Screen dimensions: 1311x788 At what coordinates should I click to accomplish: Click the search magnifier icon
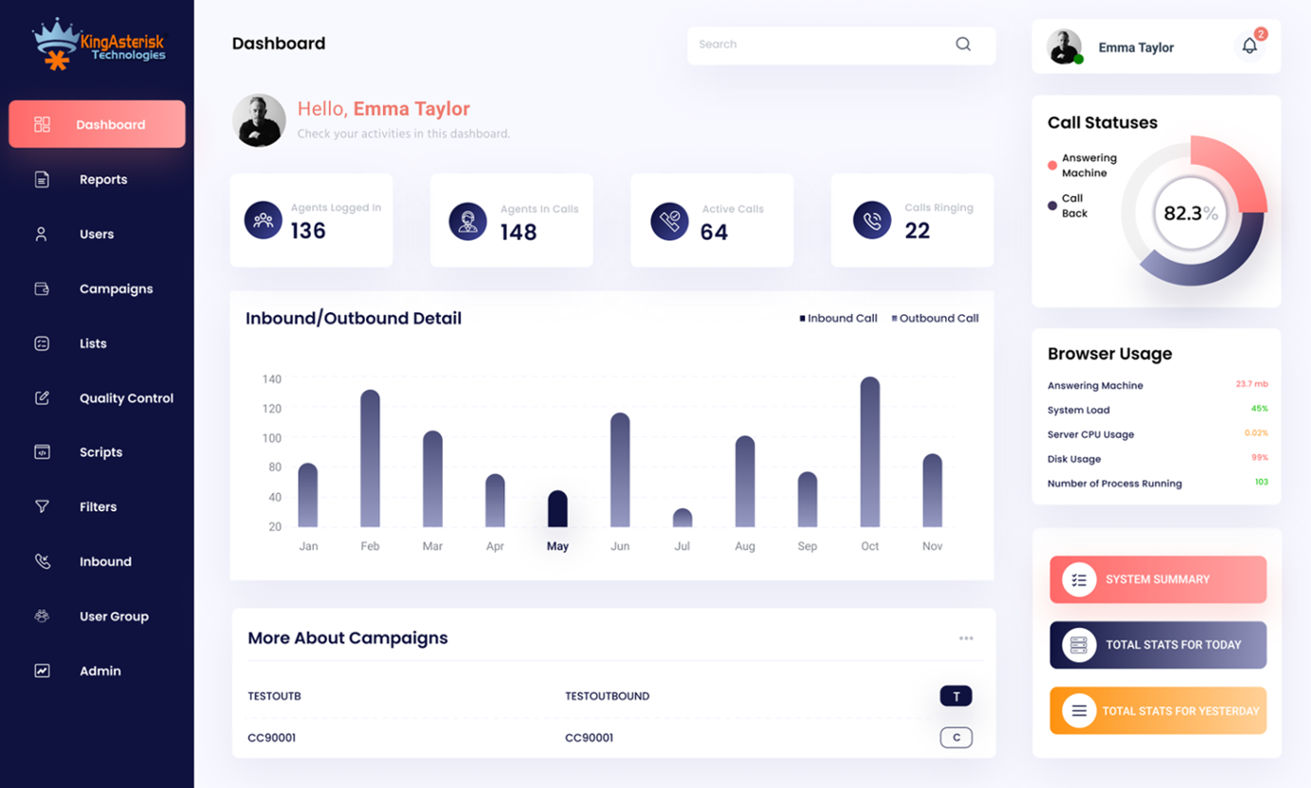(963, 44)
